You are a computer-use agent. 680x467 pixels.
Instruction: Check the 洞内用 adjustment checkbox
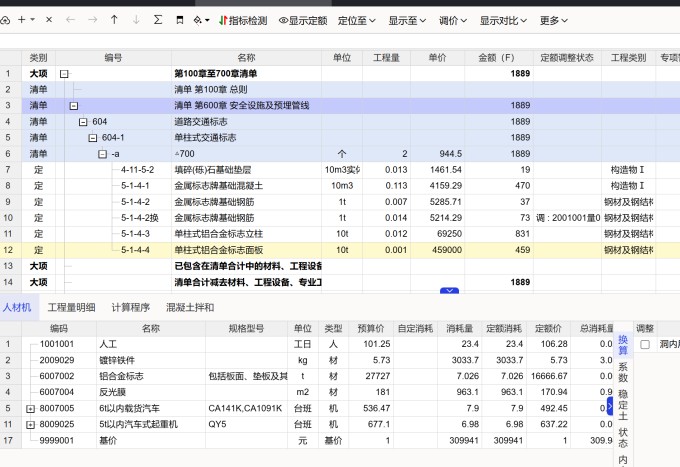[x=645, y=344]
